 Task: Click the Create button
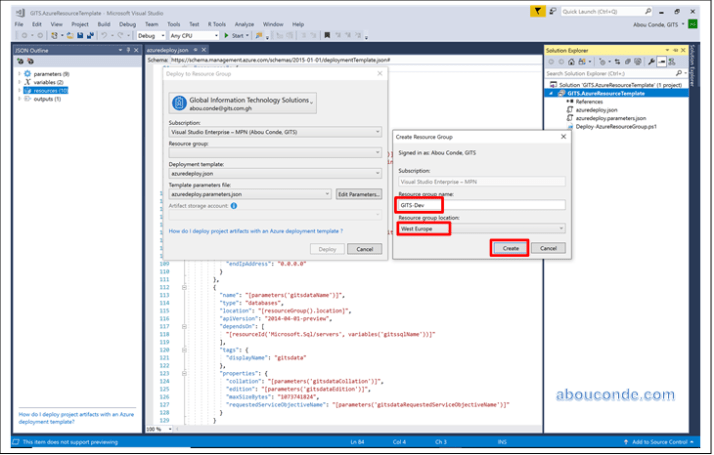tap(509, 248)
